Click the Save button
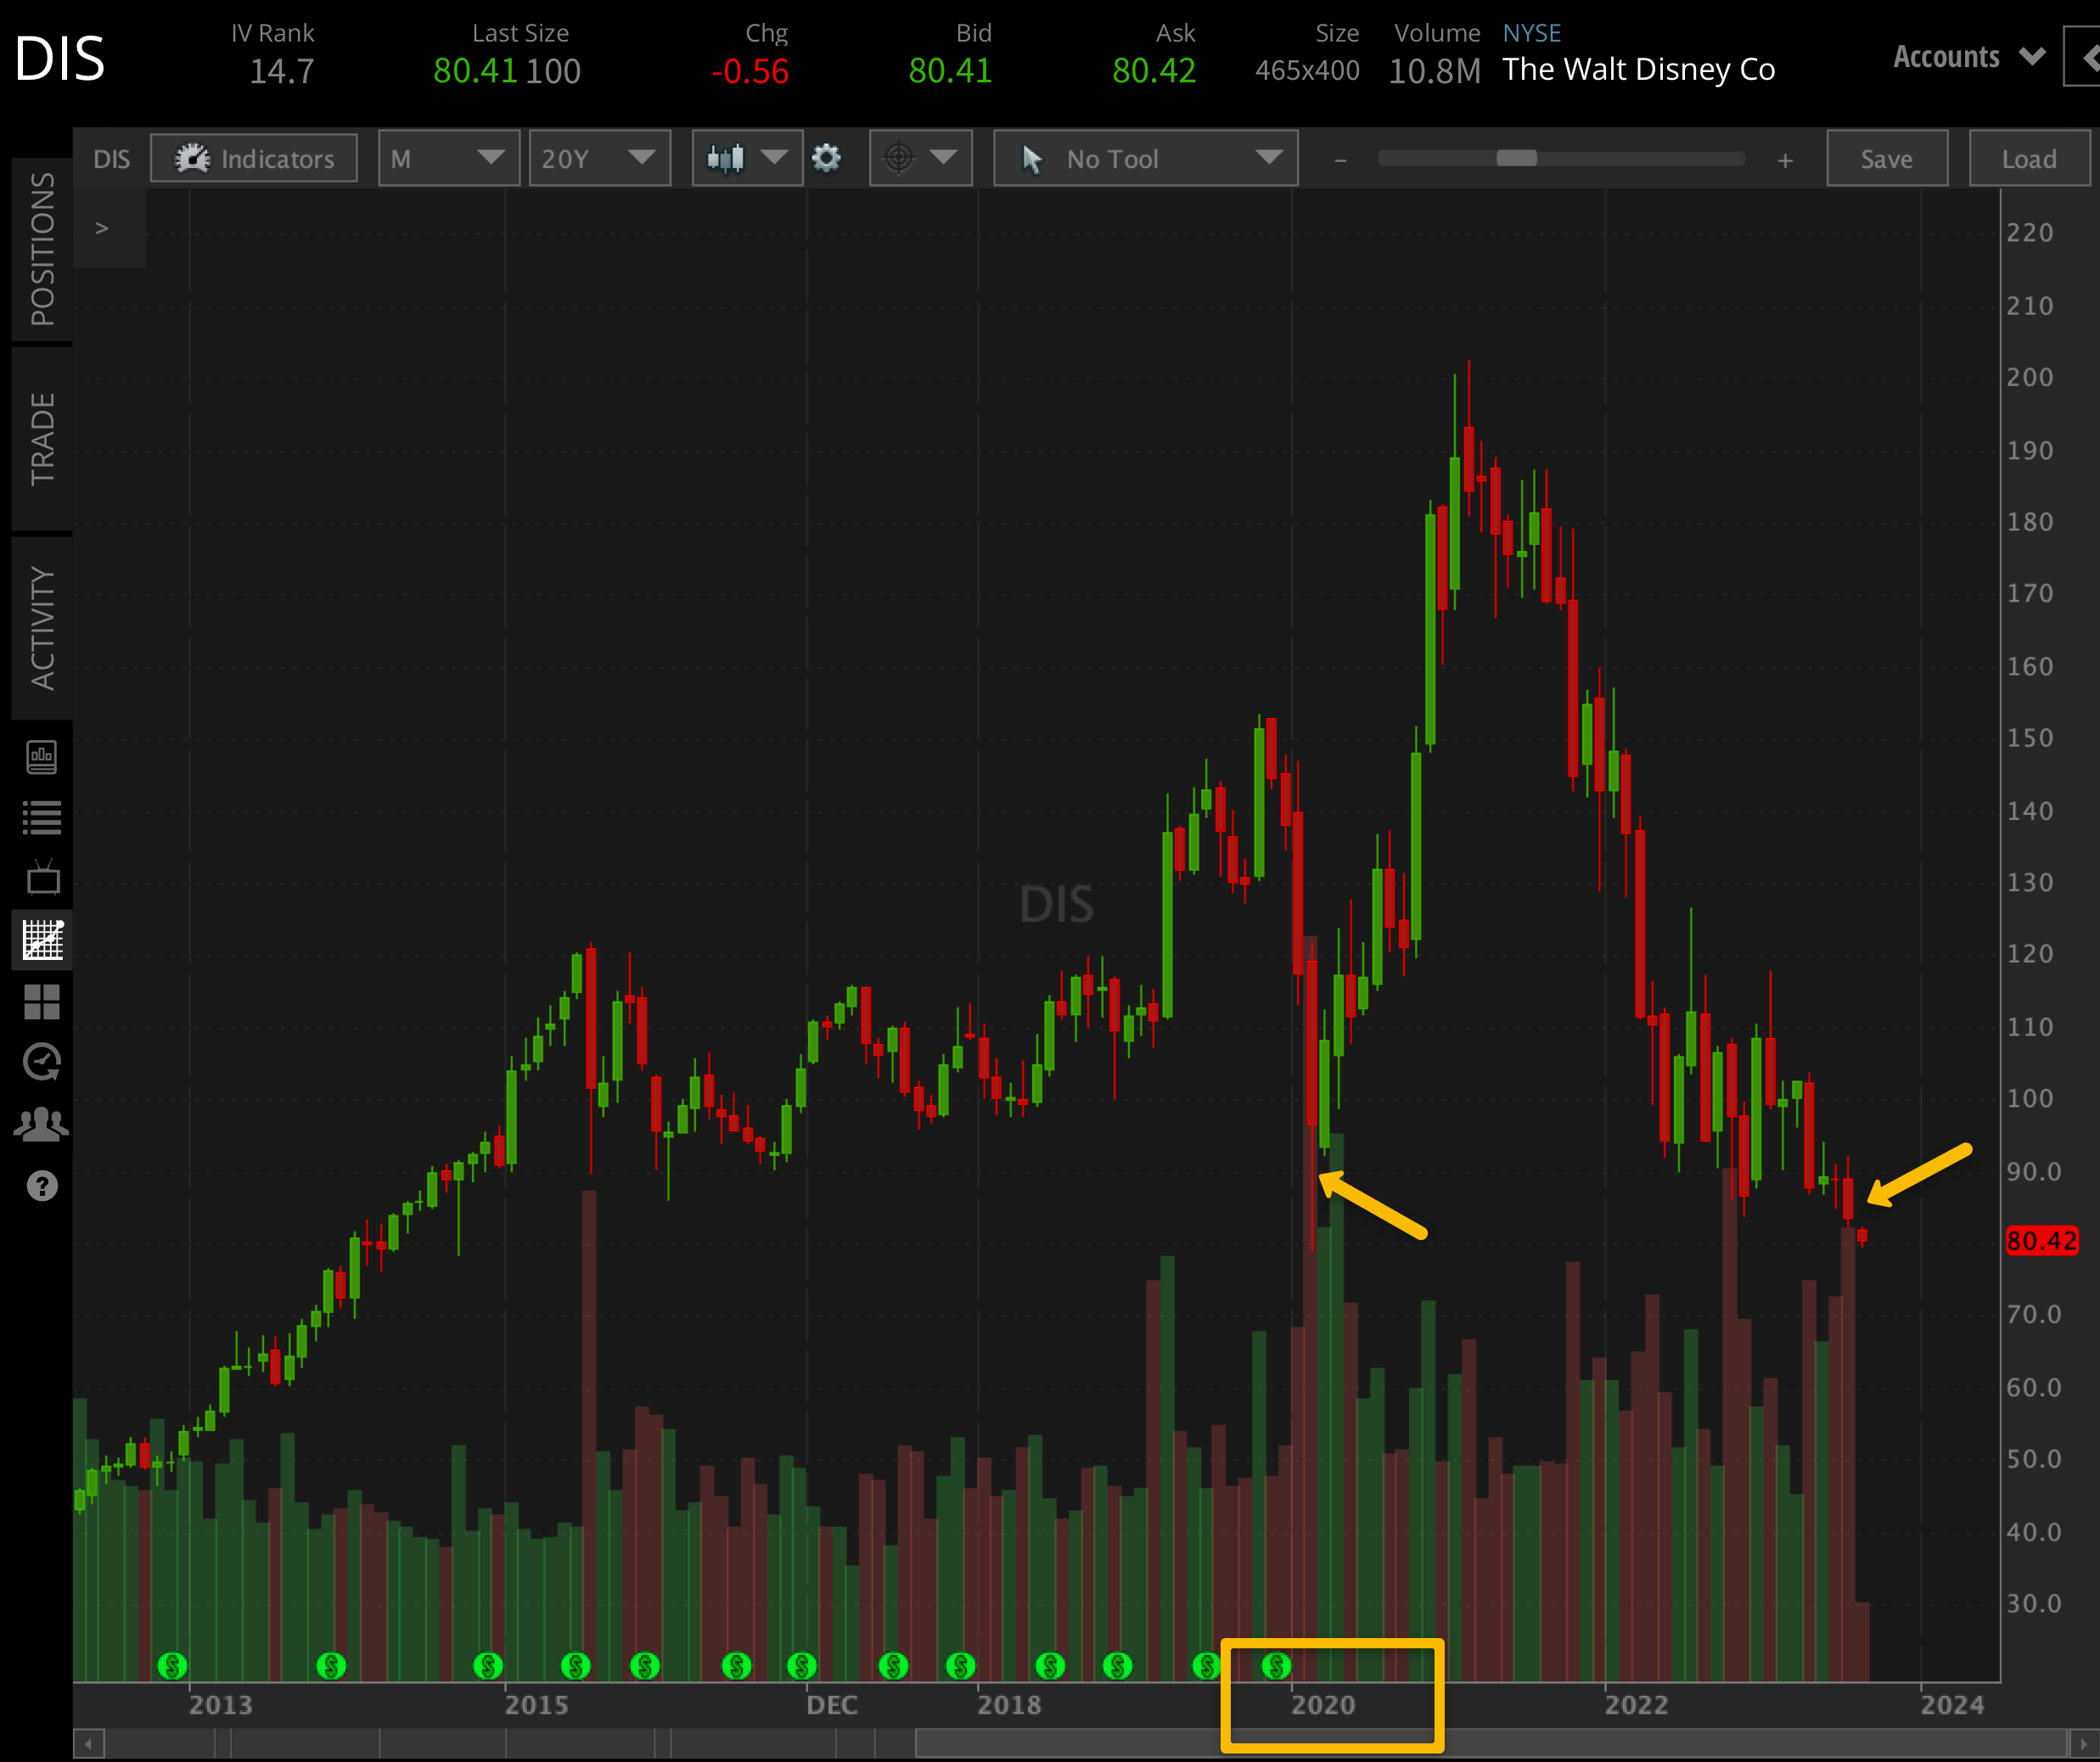This screenshot has height=1762, width=2100. pos(1886,158)
